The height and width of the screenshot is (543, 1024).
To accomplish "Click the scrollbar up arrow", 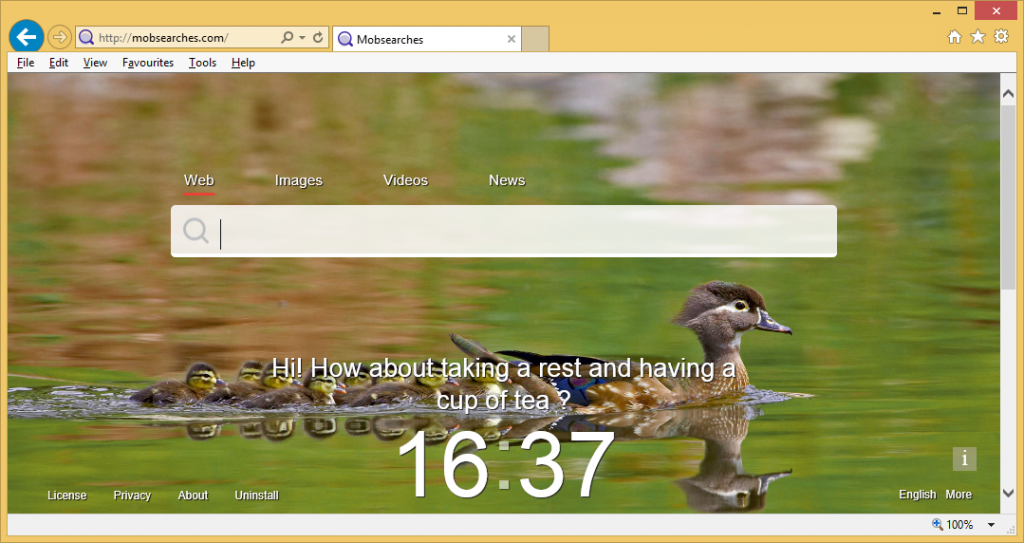I will click(x=1008, y=94).
